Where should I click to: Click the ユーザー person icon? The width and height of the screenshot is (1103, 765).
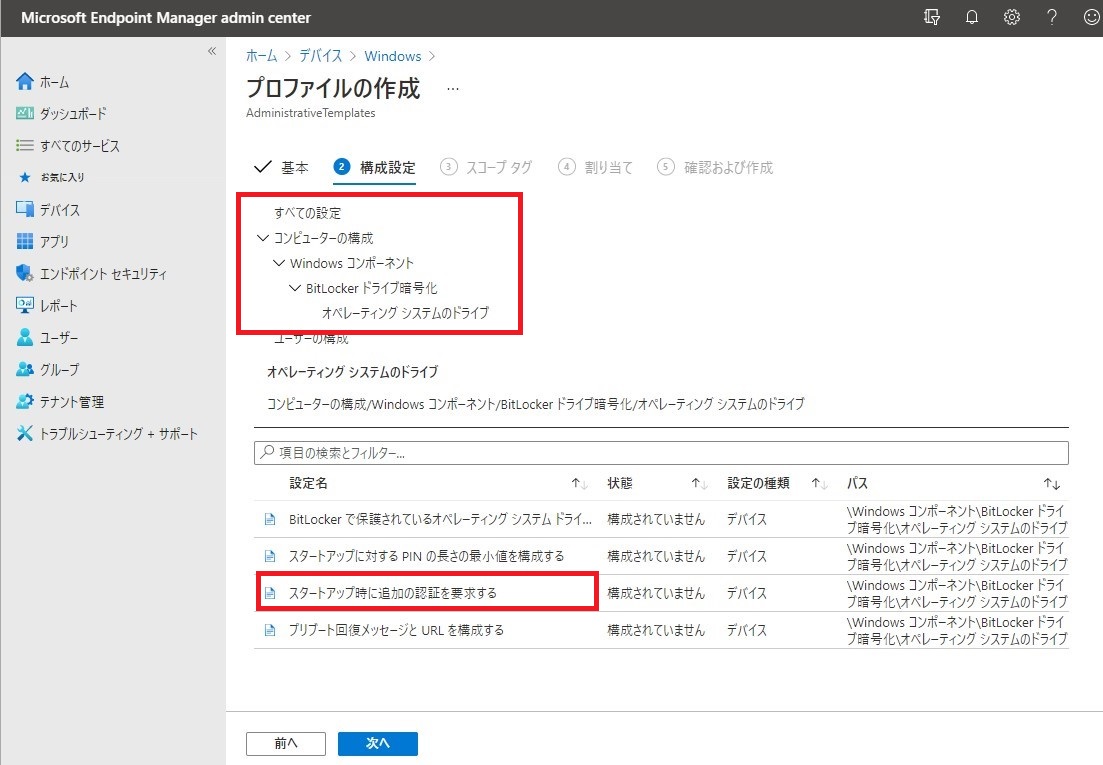click(25, 338)
